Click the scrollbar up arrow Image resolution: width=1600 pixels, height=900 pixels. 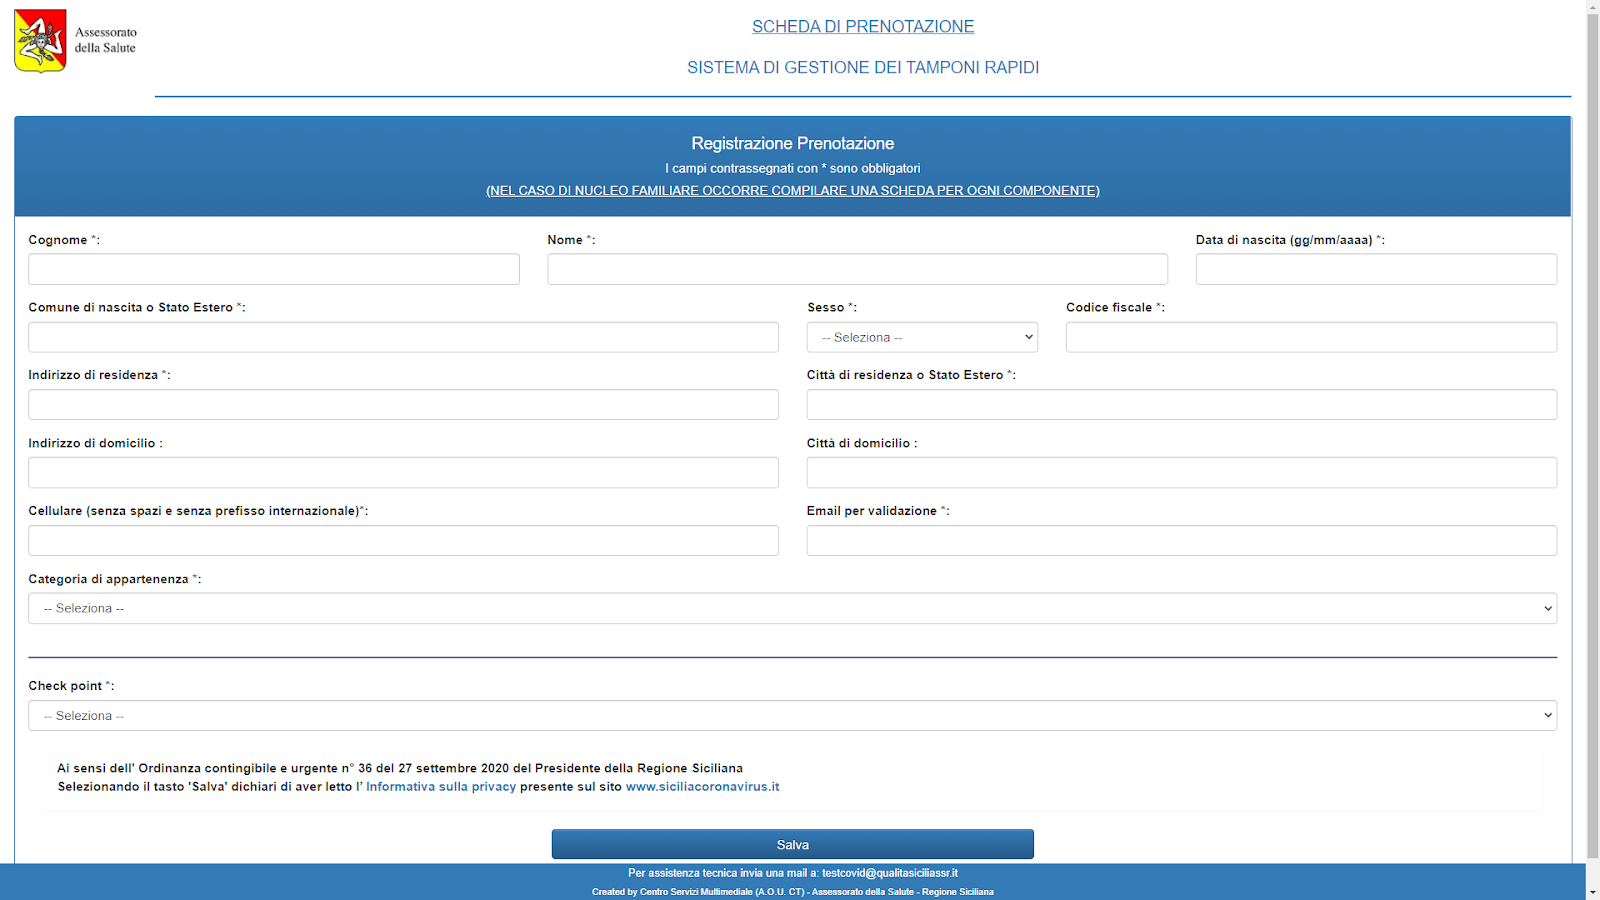coord(1592,7)
